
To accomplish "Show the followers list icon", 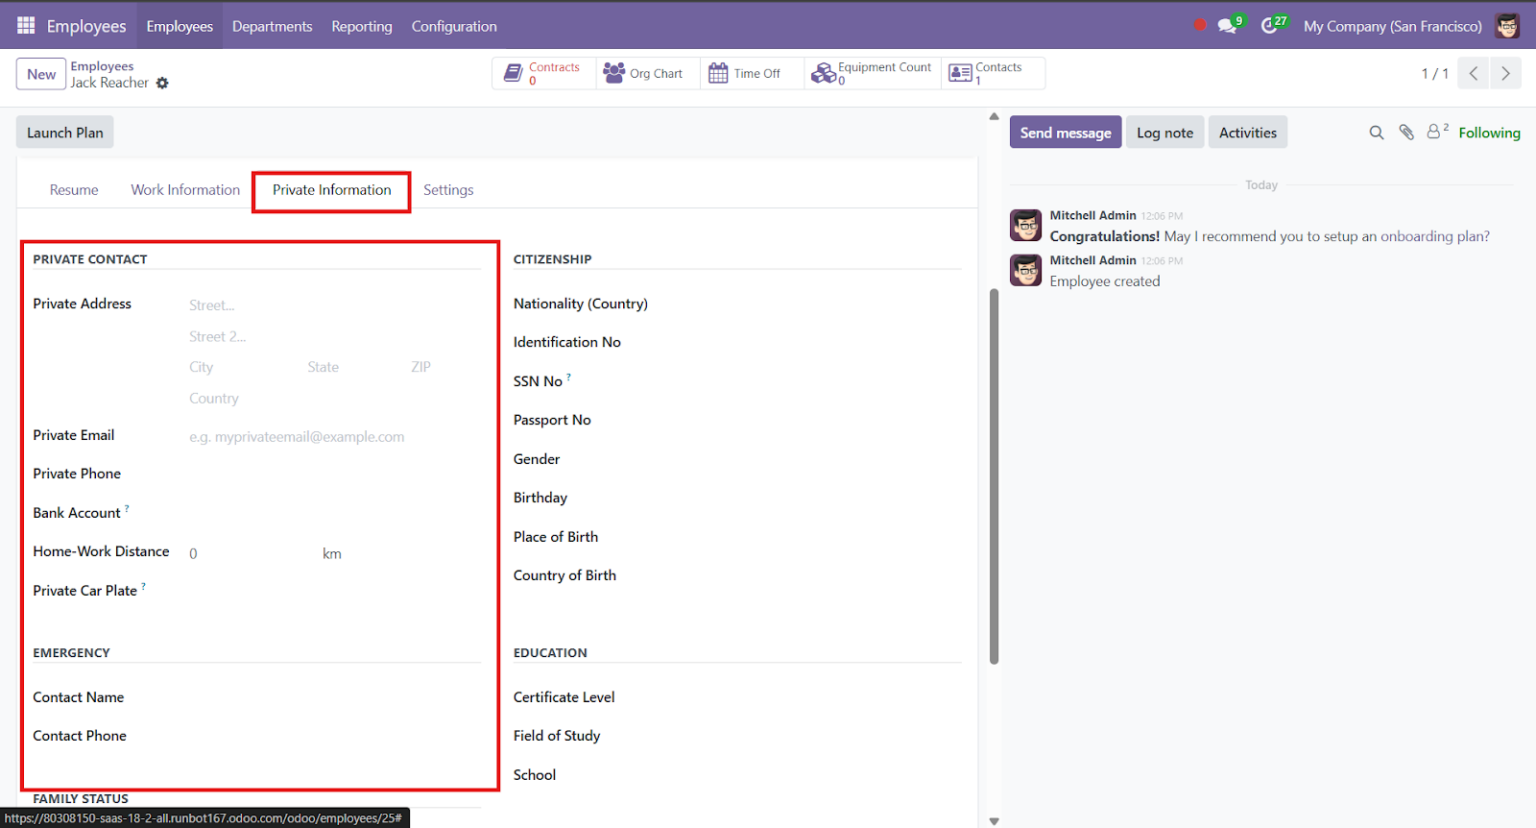I will [x=1435, y=131].
